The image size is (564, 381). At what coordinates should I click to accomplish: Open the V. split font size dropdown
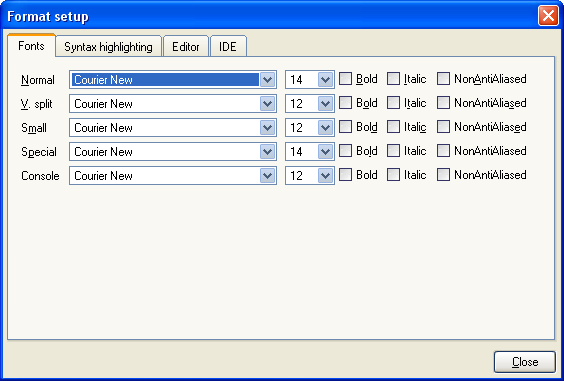325,104
